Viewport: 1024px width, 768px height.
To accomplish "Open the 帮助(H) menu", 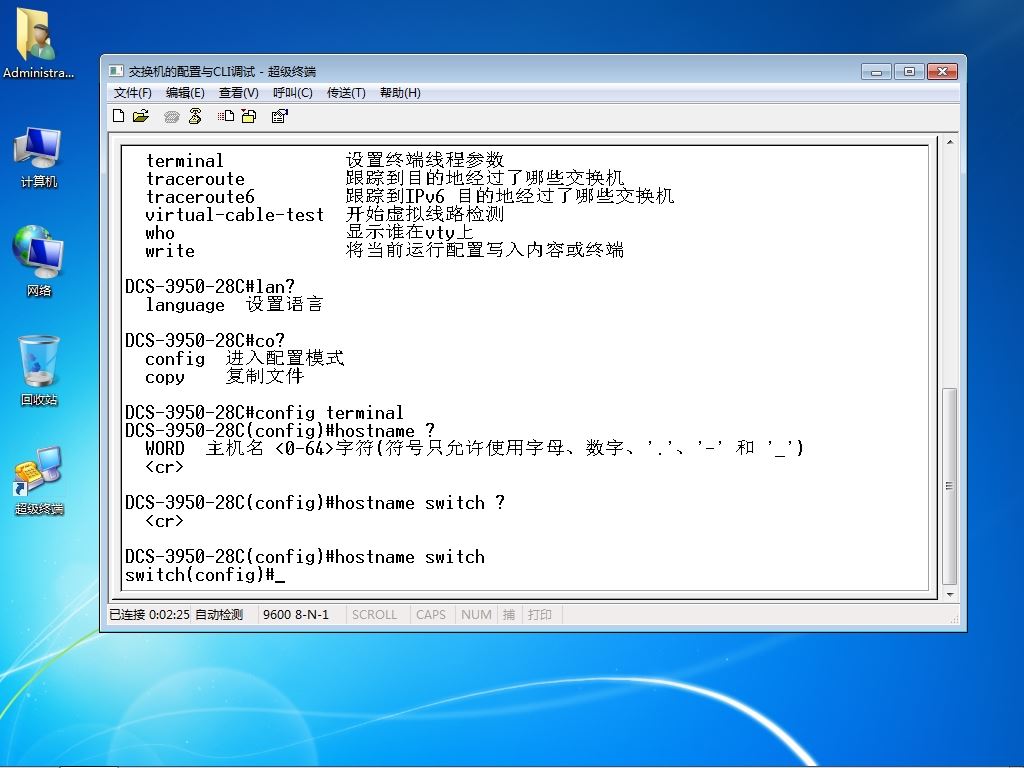I will pyautogui.click(x=400, y=93).
